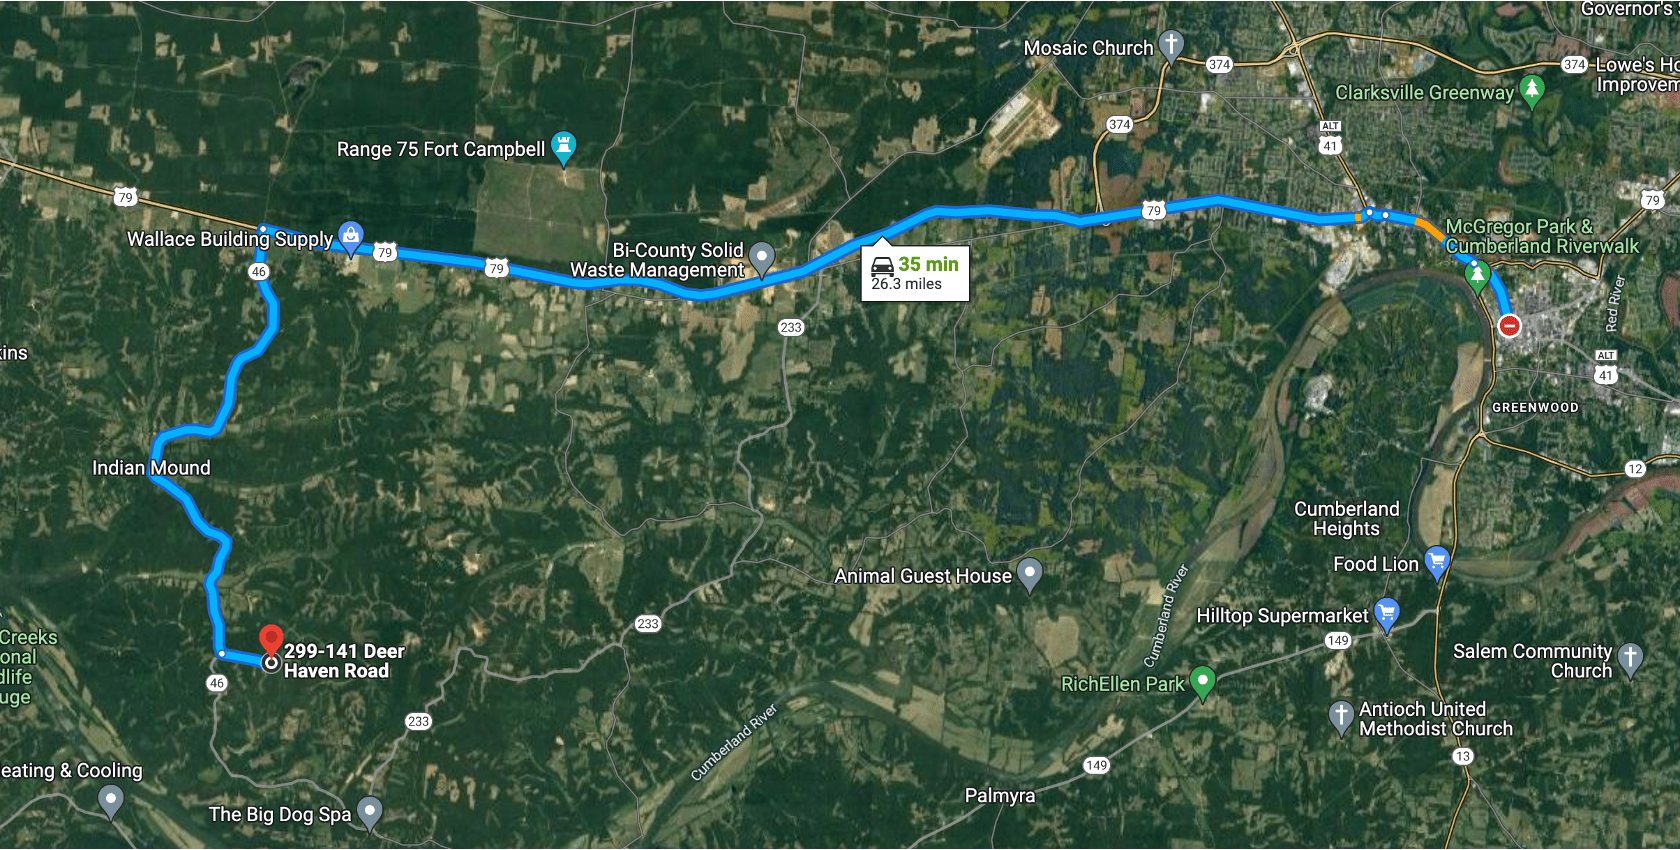Click the red road closure icon
This screenshot has height=850, width=1680.
pos(1510,325)
